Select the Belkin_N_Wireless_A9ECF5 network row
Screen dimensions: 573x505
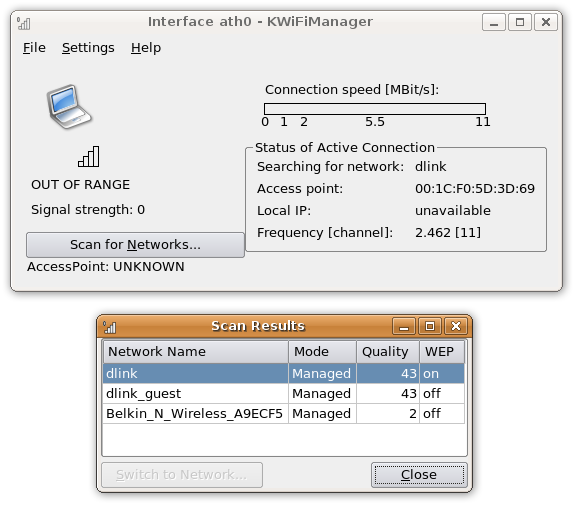click(284, 414)
